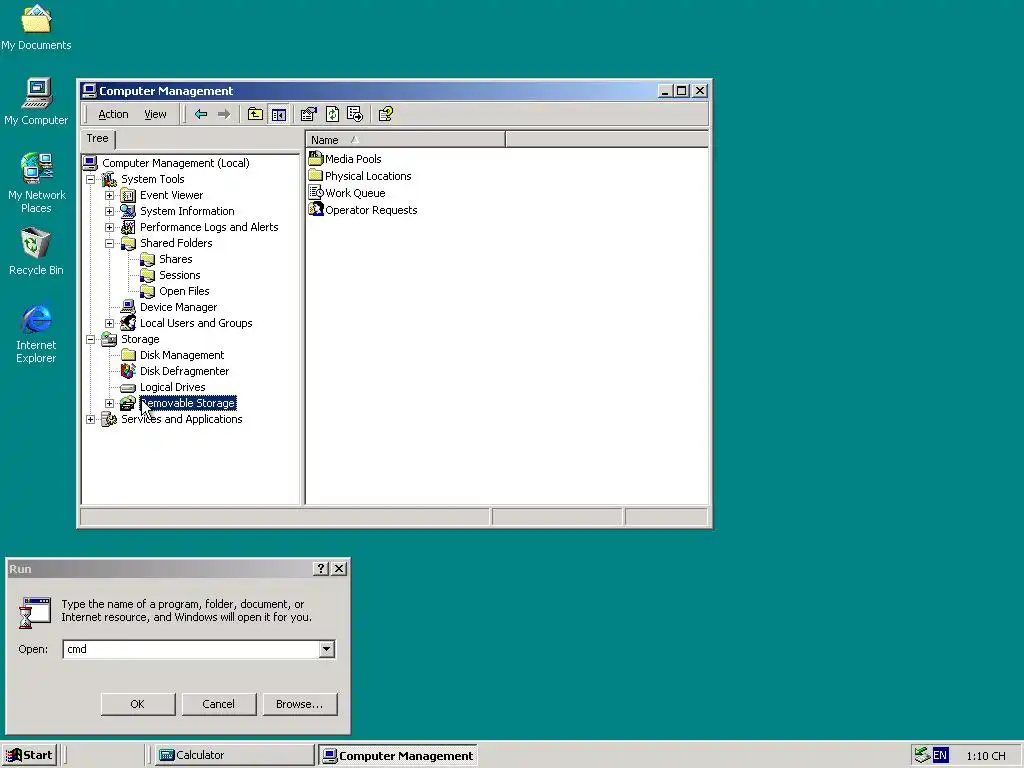Click the Work Queue icon in list
The image size is (1024, 768).
(x=316, y=192)
